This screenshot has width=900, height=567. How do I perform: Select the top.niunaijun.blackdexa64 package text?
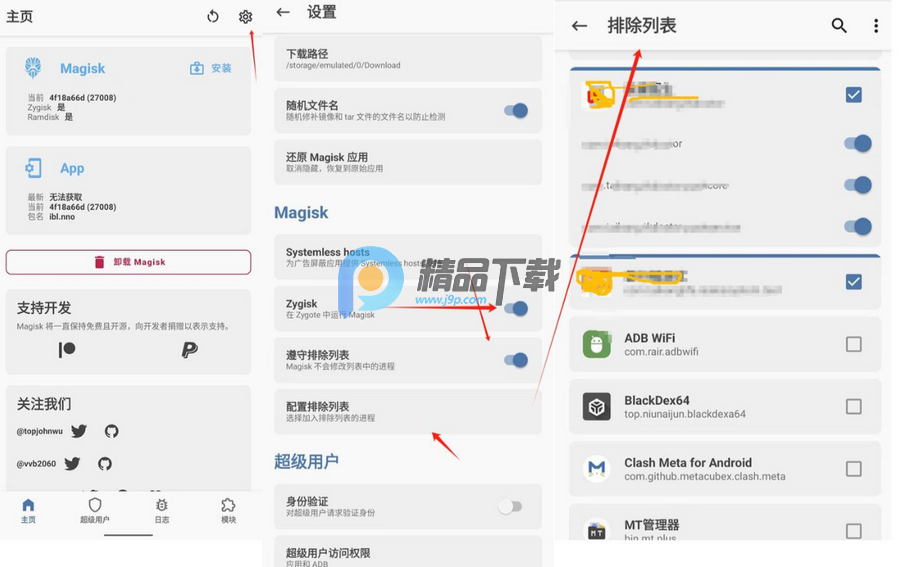(685, 414)
